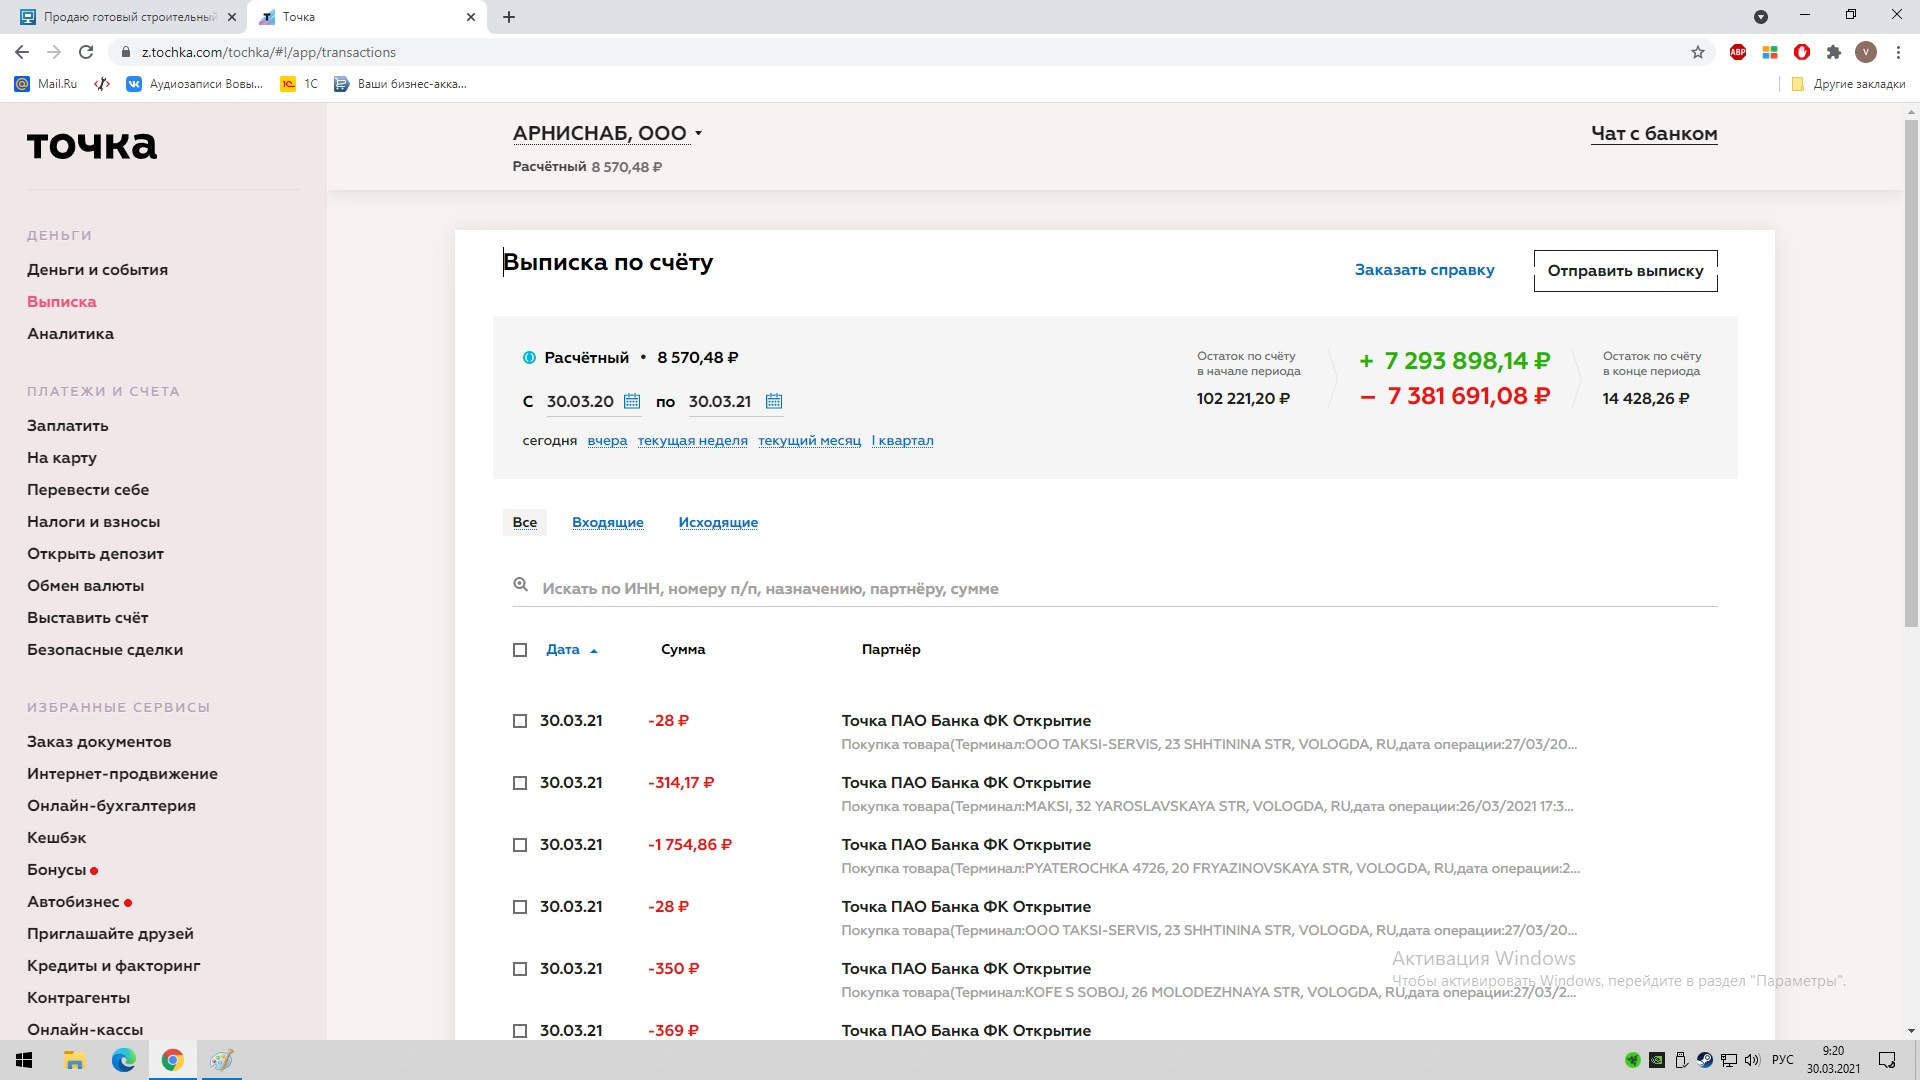Click the Отправить выписку button
This screenshot has height=1080, width=1920.
(x=1625, y=271)
